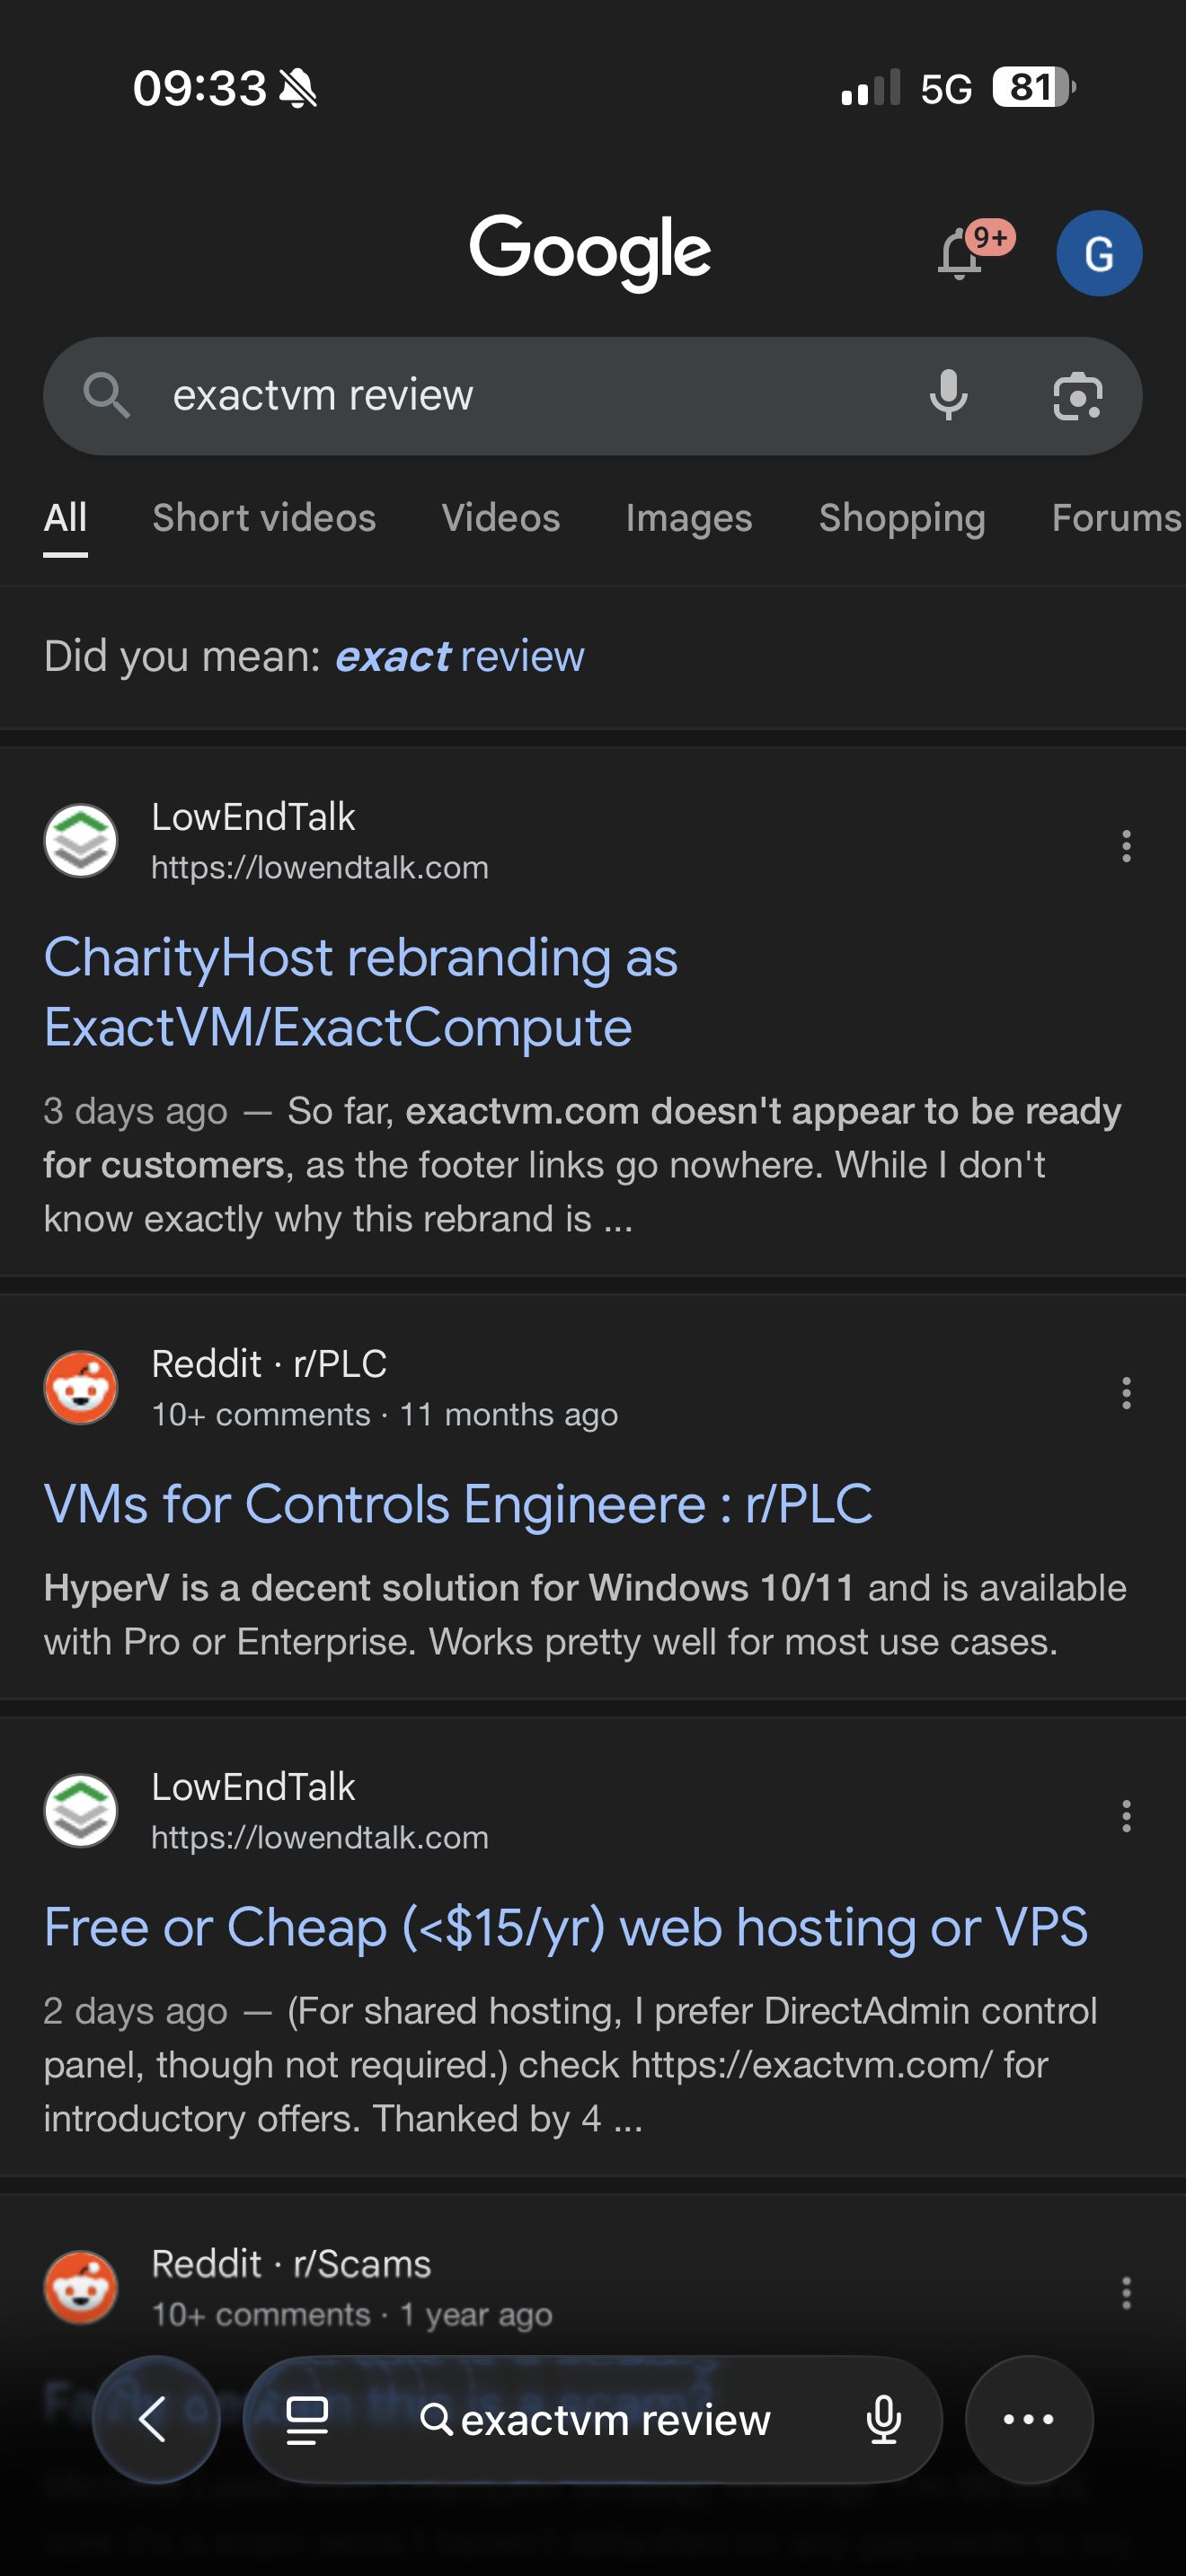1186x2576 pixels.
Task: Open options menu for Reddit r/PLC result
Action: click(x=1126, y=1393)
